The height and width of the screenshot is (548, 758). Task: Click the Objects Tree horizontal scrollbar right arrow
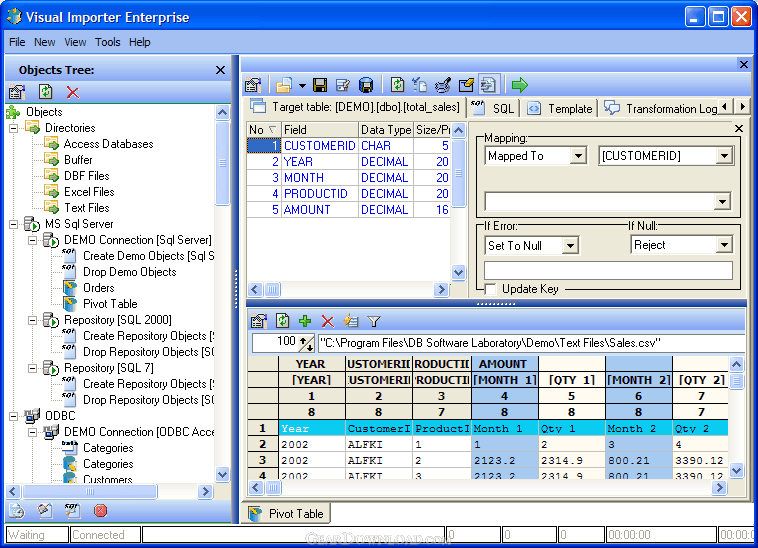[x=205, y=491]
